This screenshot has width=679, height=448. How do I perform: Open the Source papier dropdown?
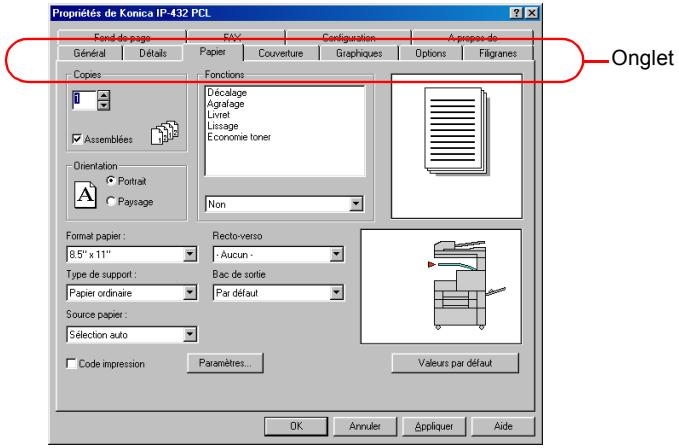click(190, 334)
